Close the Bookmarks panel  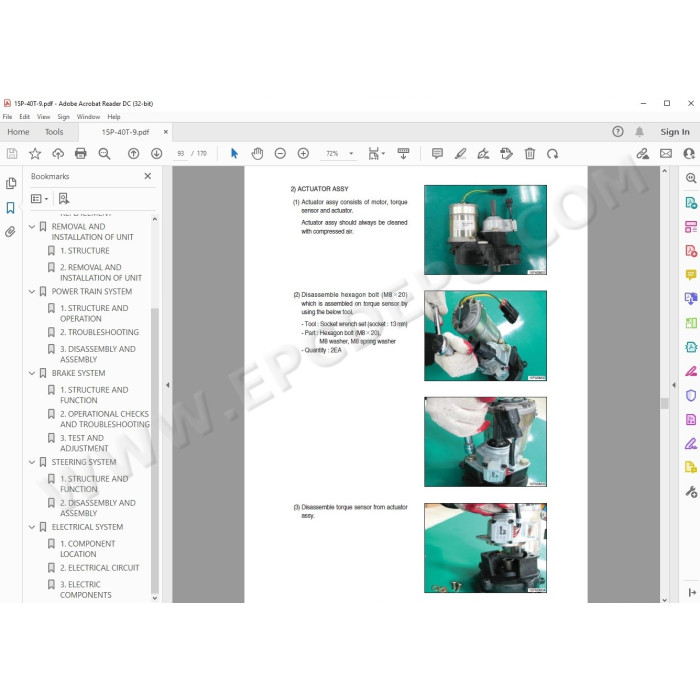[148, 176]
